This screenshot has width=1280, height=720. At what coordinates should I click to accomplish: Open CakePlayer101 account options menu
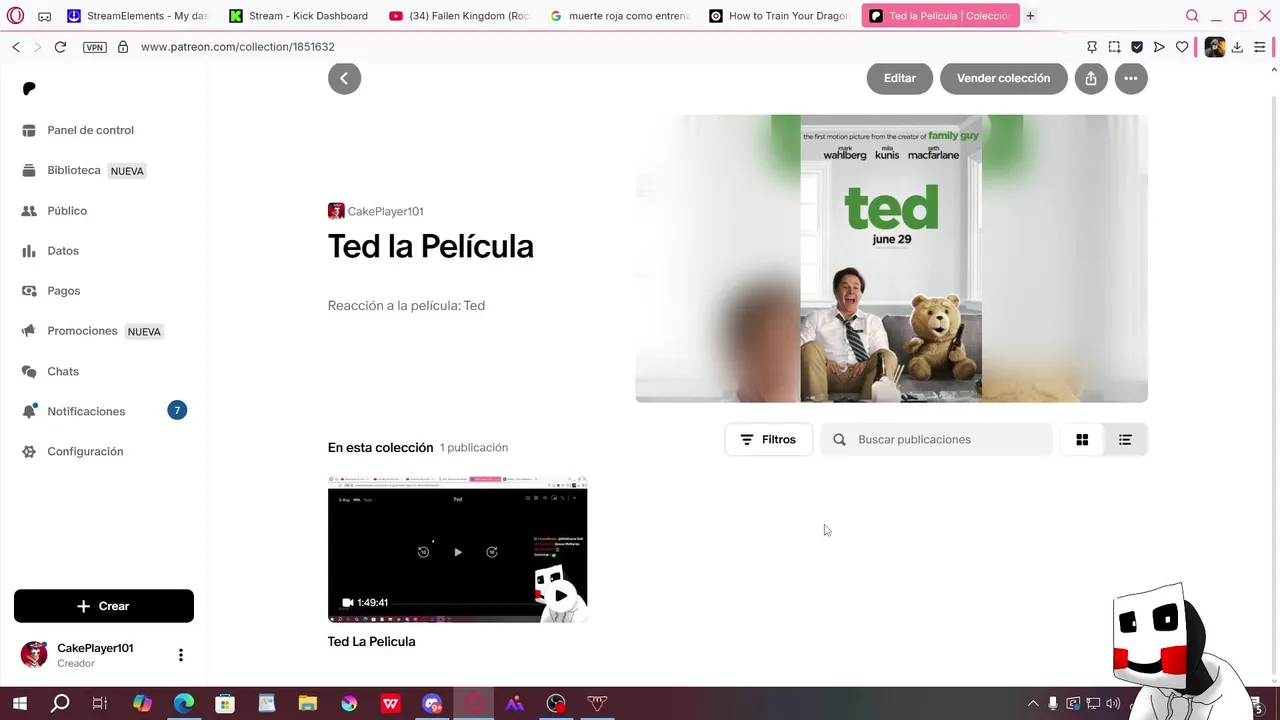click(181, 655)
